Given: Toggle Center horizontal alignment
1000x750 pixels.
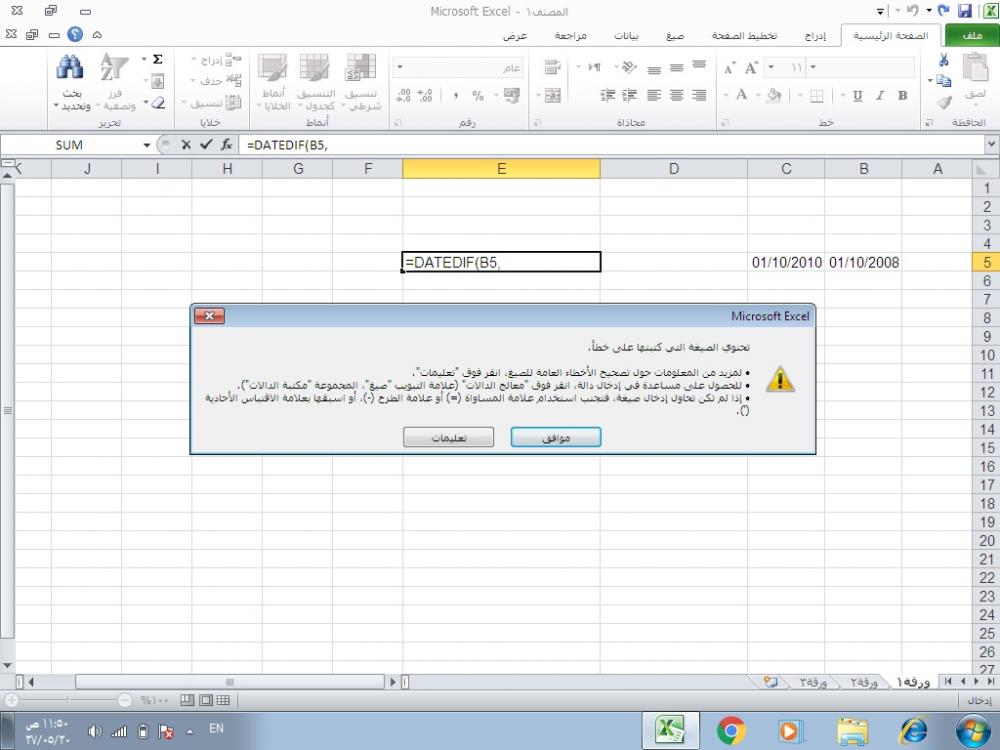Looking at the screenshot, I should point(677,96).
